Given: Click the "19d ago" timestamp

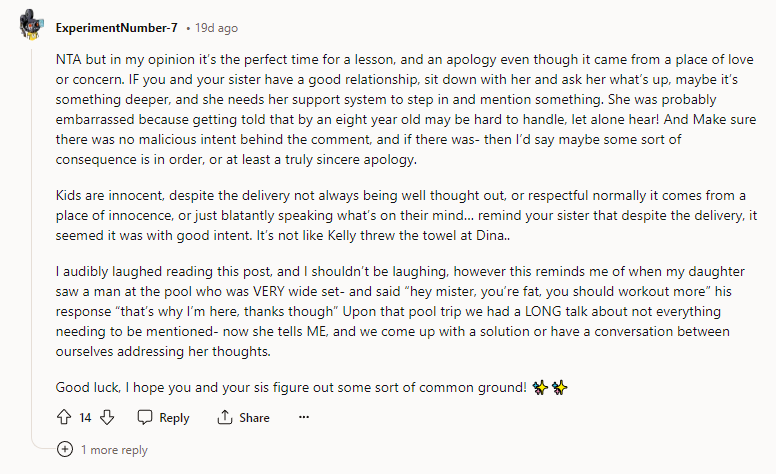Looking at the screenshot, I should (x=217, y=27).
